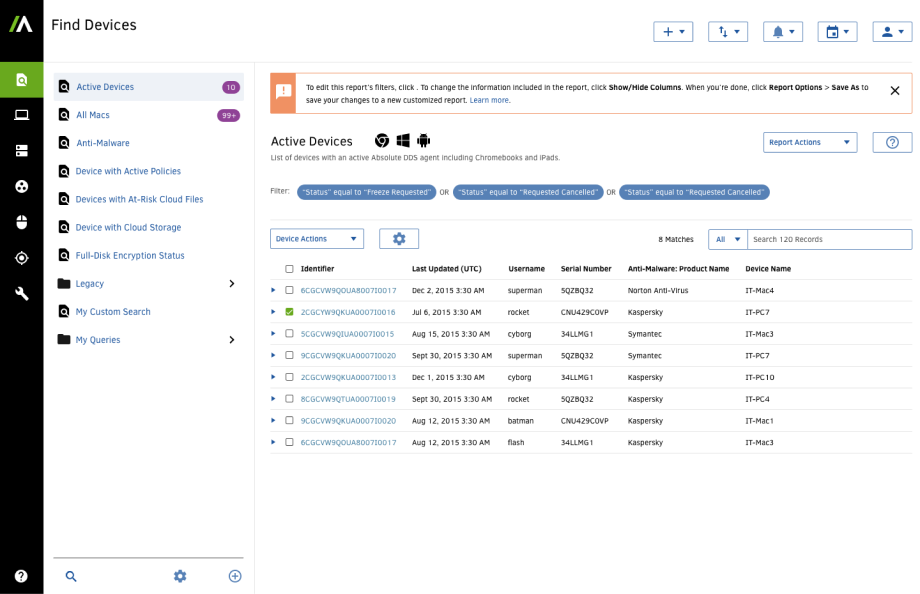The width and height of the screenshot is (920, 594).
Task: Click the user account icon in header
Action: click(892, 32)
